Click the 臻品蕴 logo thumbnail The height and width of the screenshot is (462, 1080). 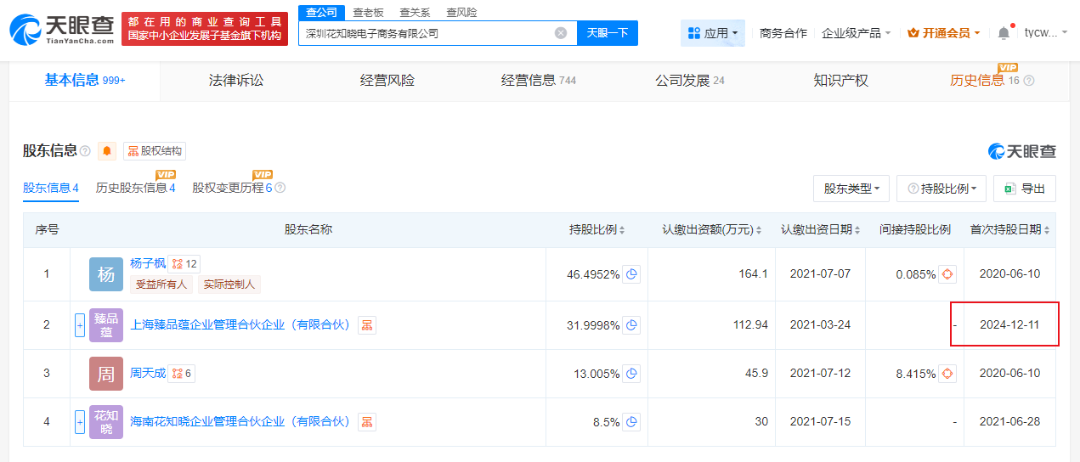(105, 325)
